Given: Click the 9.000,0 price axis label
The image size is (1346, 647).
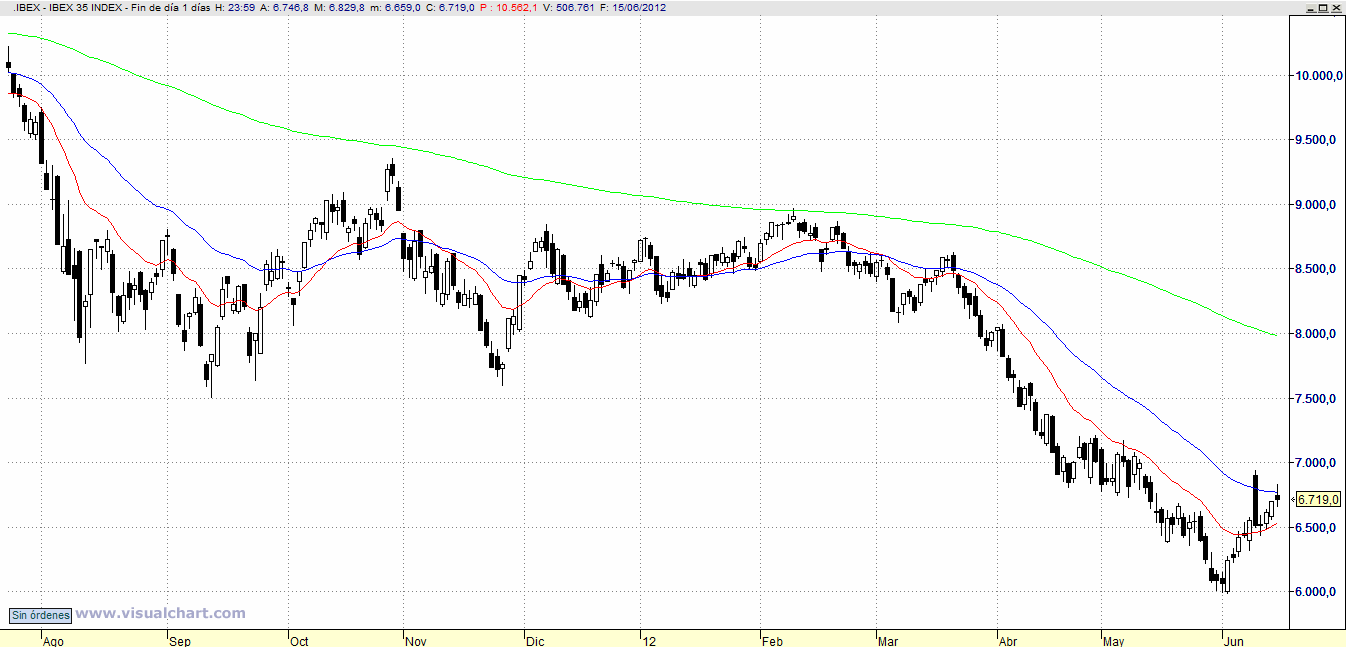Looking at the screenshot, I should tap(1318, 205).
